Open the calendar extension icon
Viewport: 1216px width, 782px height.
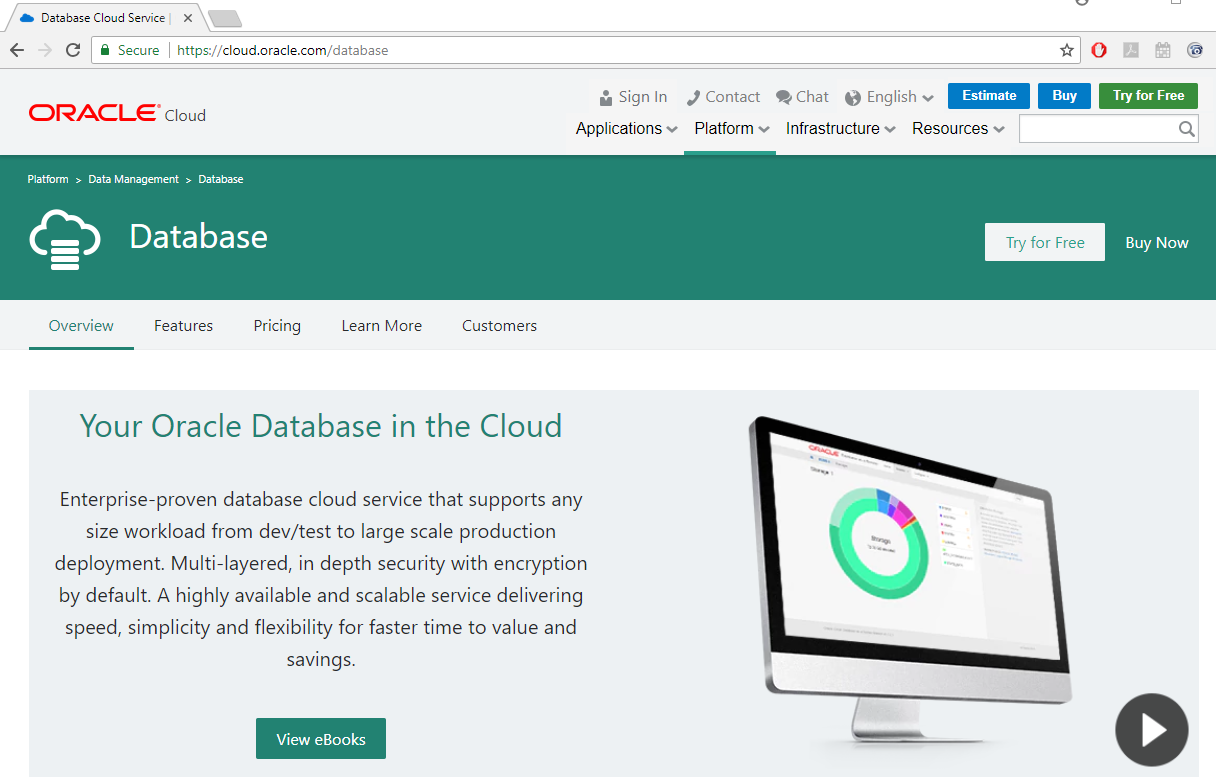1163,50
